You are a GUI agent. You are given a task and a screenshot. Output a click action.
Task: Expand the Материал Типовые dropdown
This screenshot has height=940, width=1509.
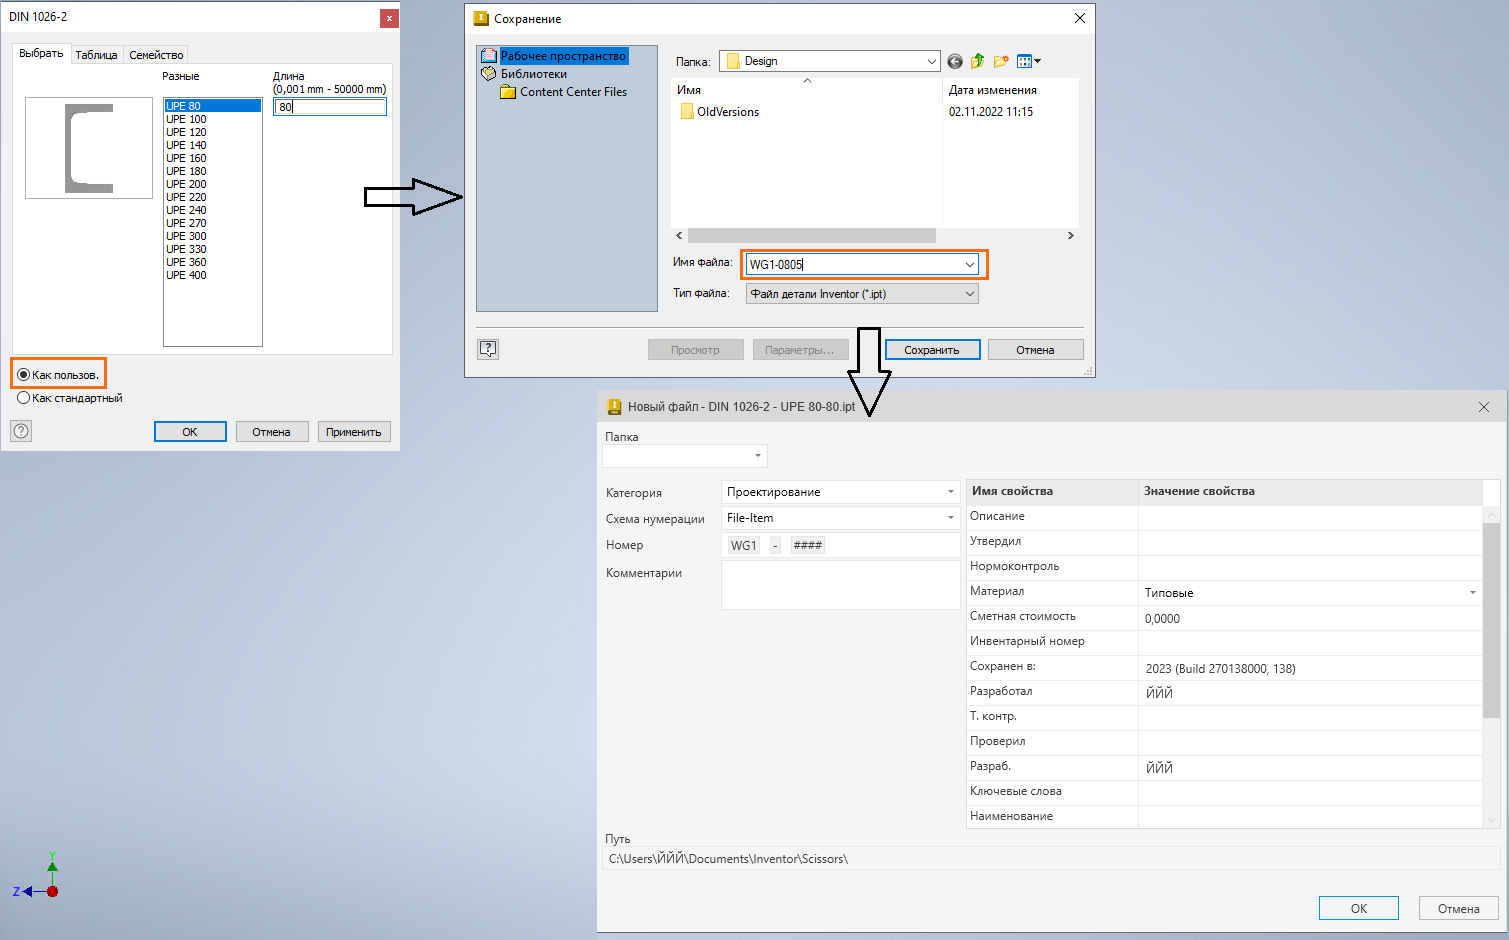tap(1472, 593)
